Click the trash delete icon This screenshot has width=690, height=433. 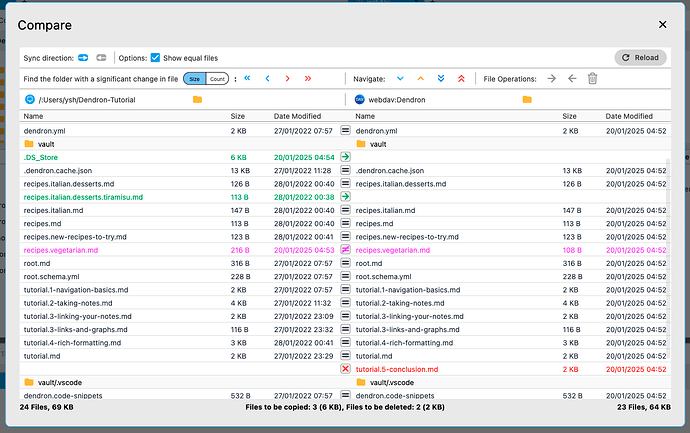[x=592, y=78]
